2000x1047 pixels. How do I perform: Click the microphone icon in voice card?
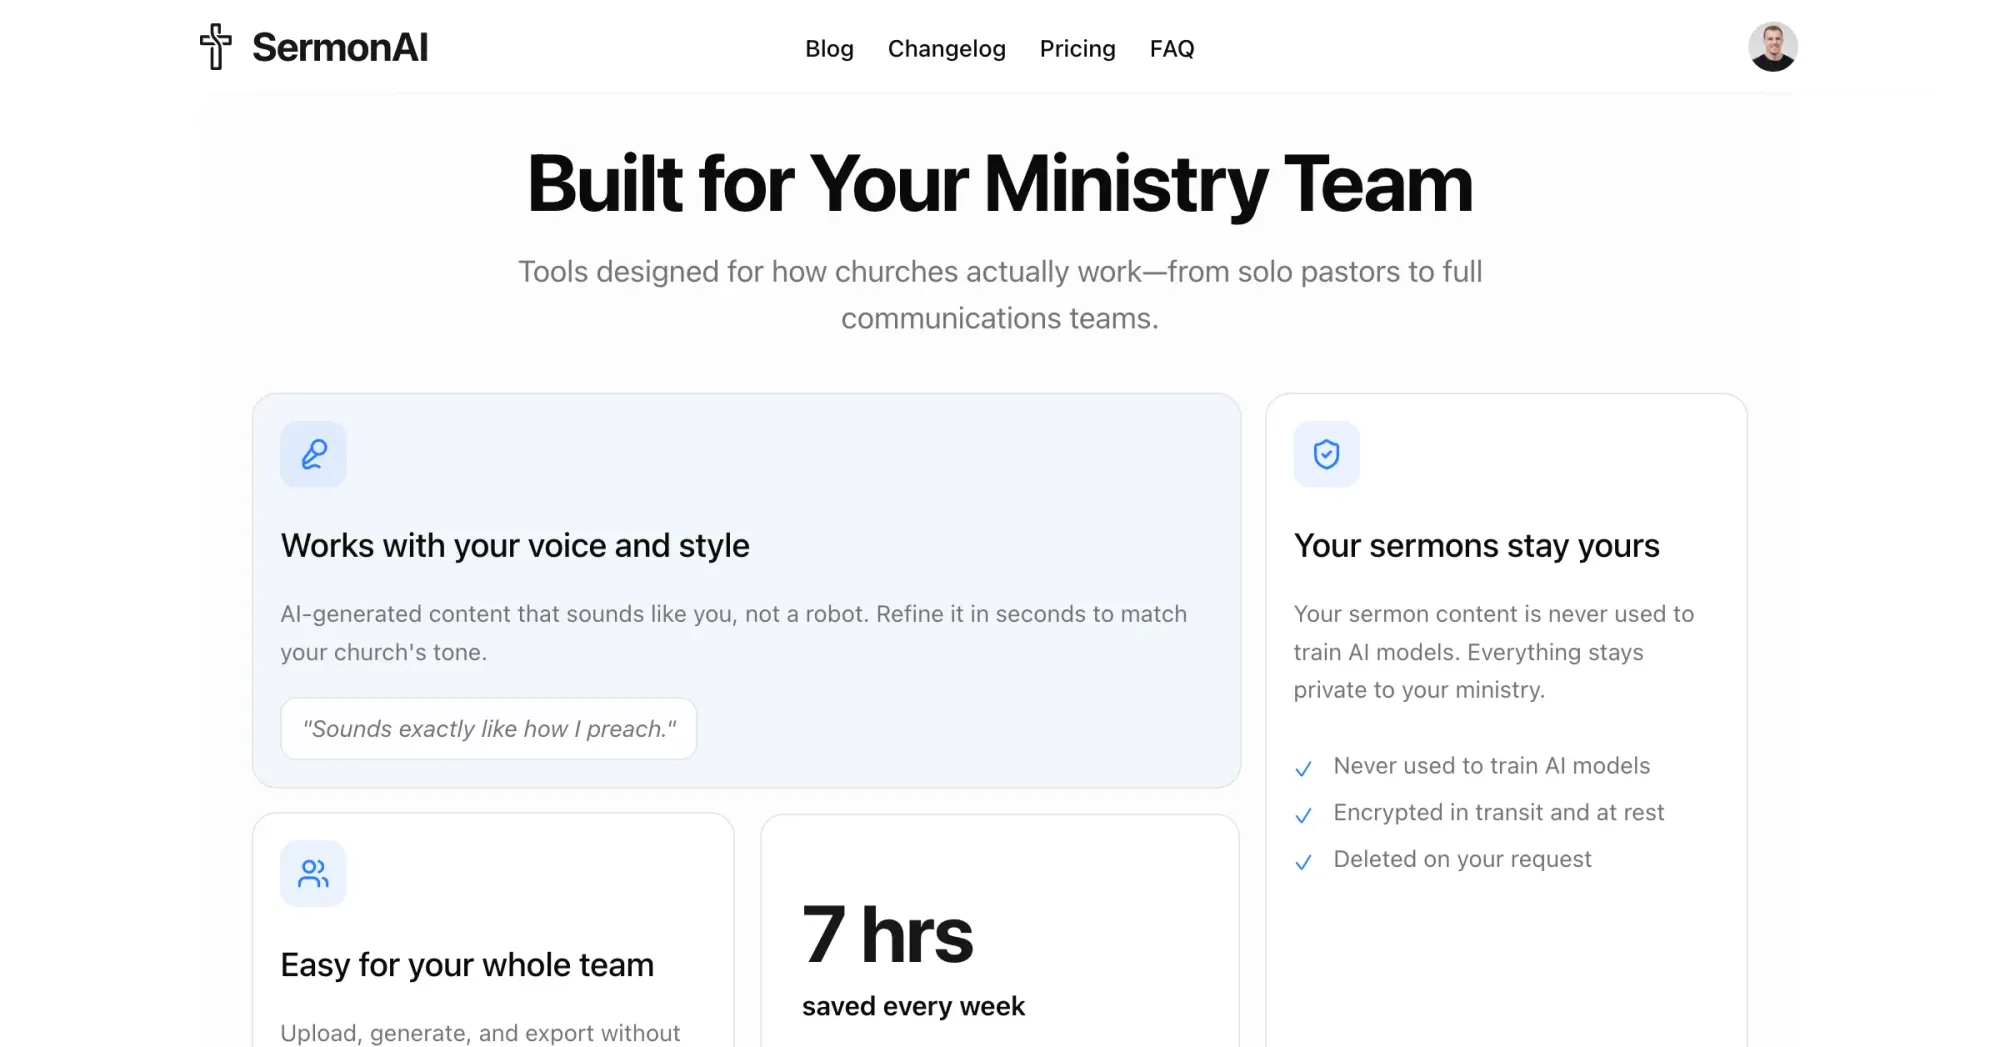point(313,454)
